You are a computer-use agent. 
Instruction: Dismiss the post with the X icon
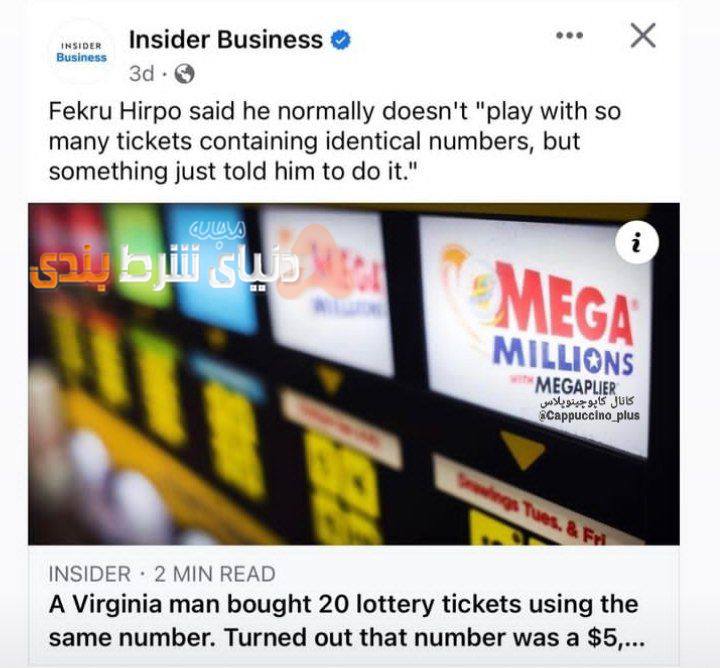[643, 35]
